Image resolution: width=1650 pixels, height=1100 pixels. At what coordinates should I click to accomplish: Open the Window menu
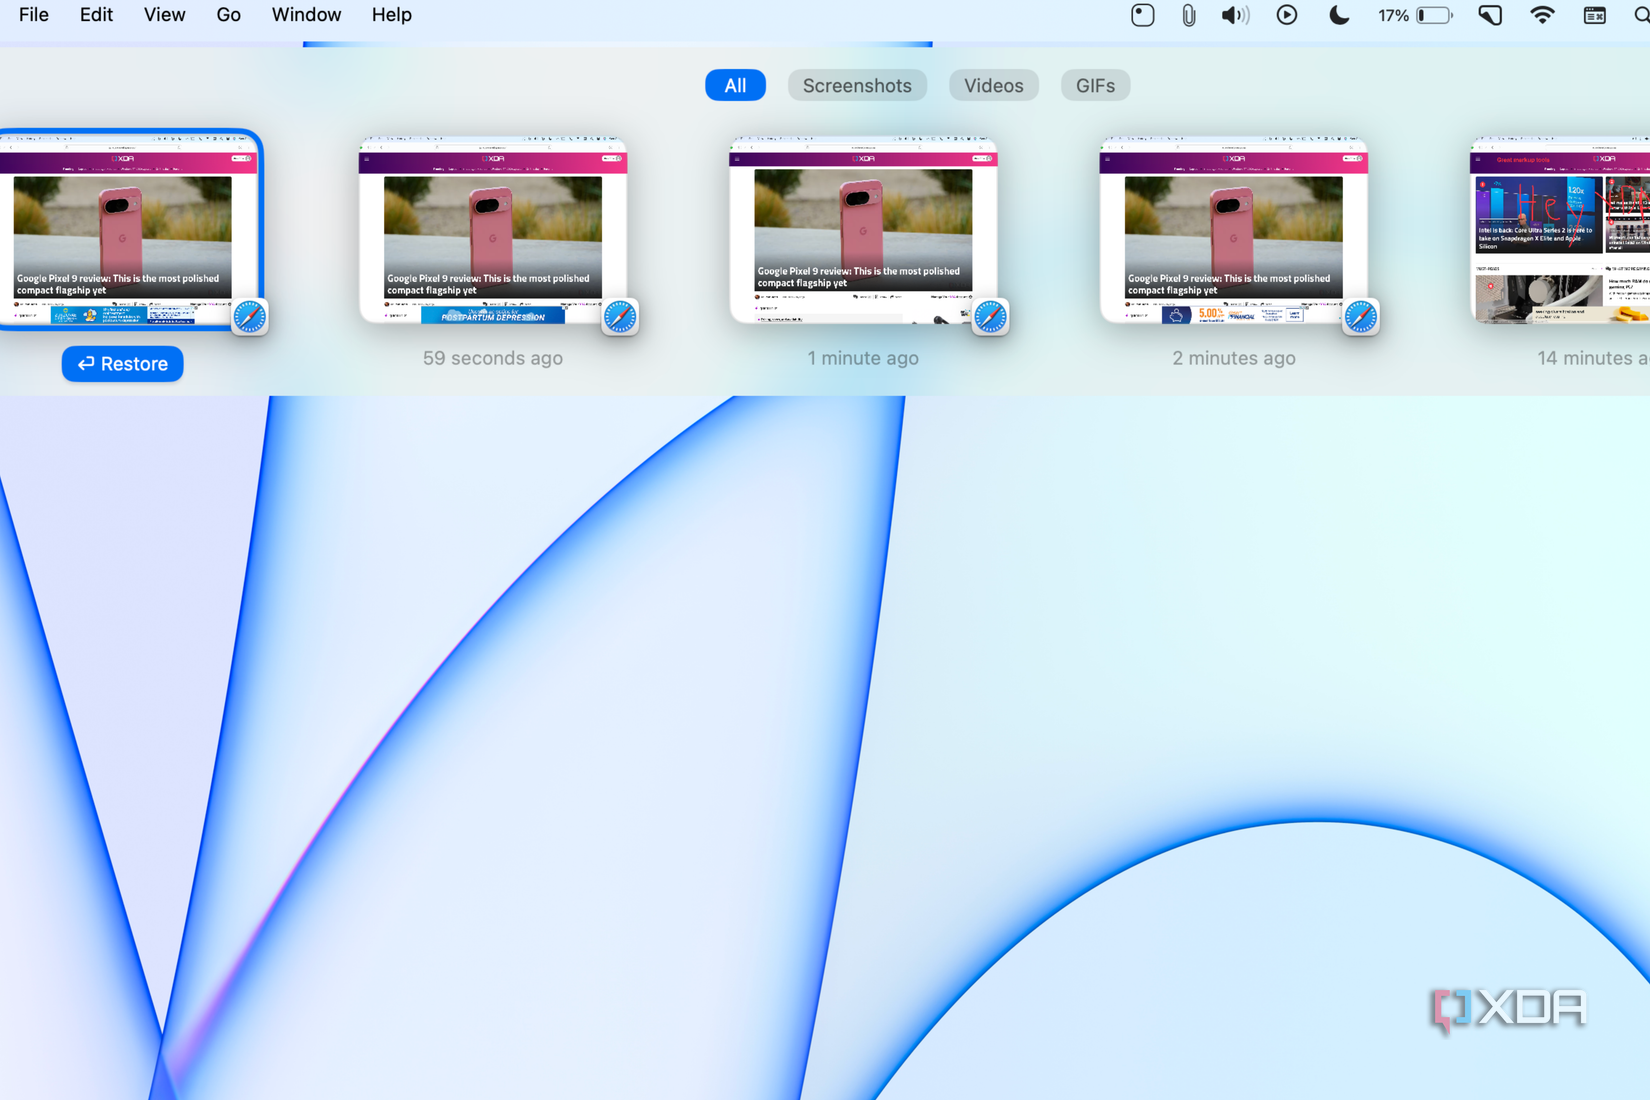[x=306, y=15]
